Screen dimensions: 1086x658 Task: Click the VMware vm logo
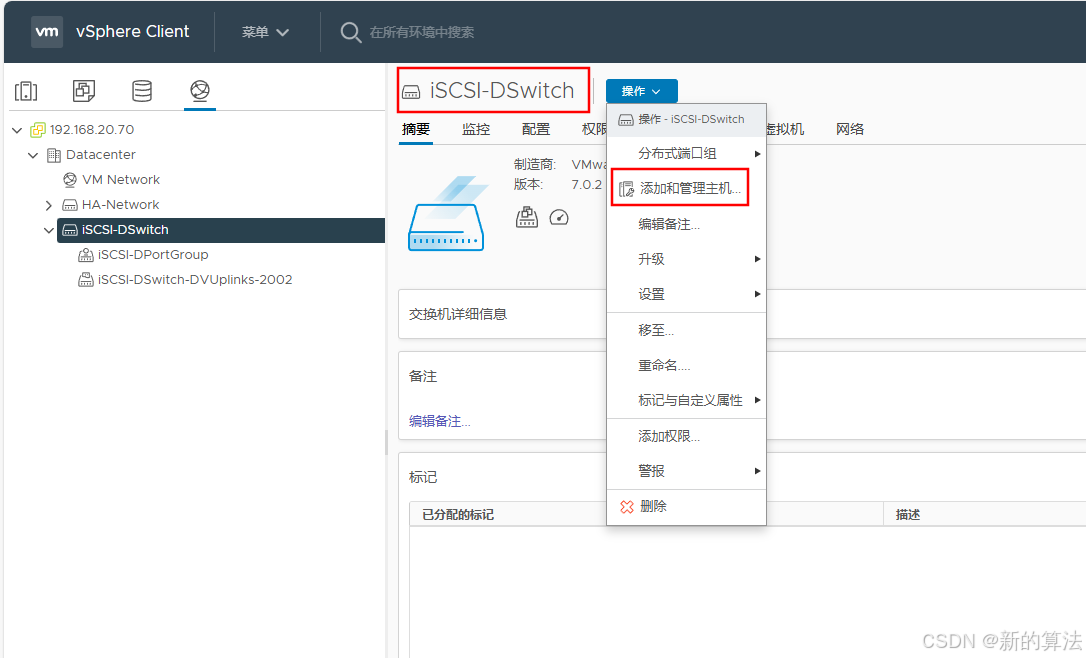click(x=47, y=32)
